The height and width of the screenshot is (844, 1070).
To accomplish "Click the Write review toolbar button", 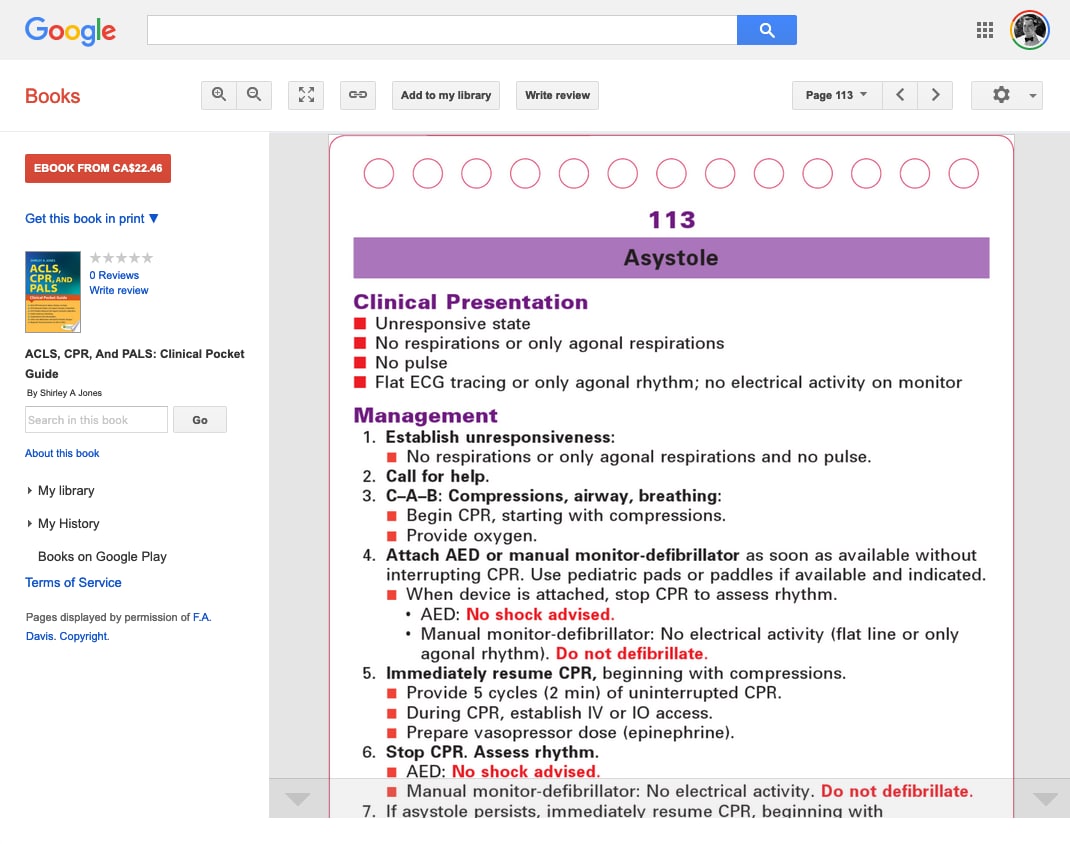I will pos(557,95).
